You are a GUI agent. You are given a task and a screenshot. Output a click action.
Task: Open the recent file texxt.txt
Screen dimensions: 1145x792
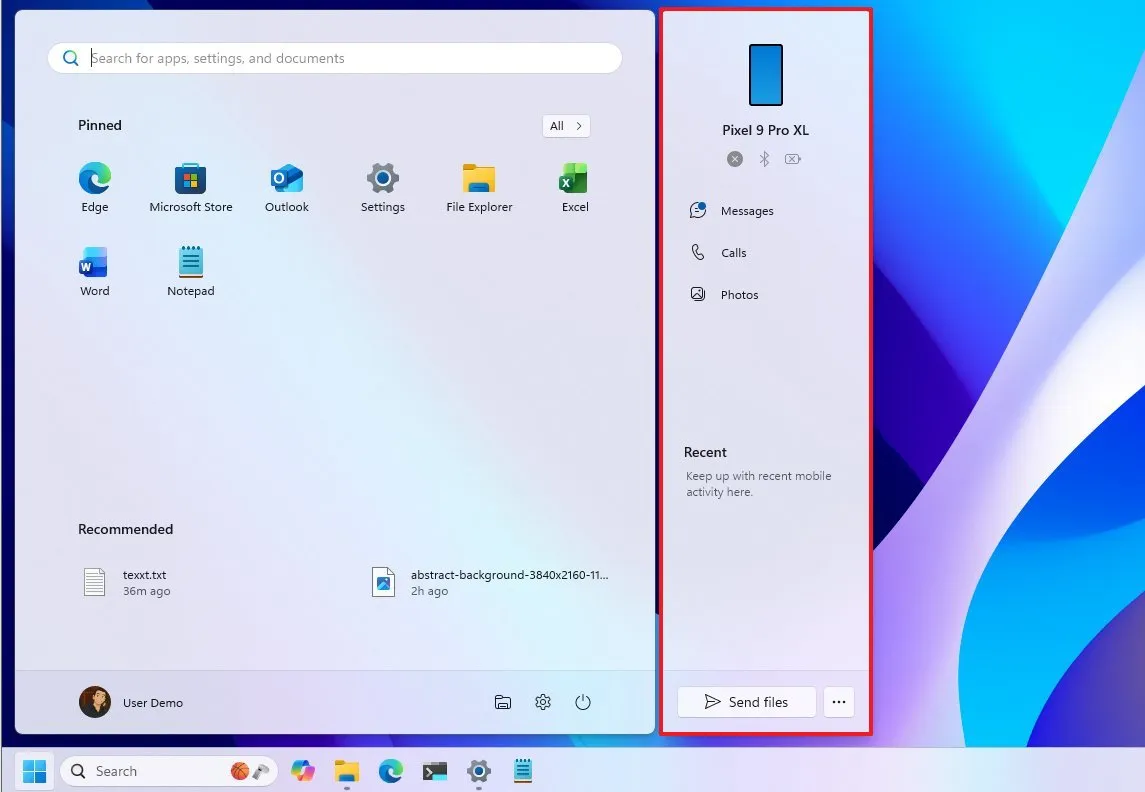tap(144, 582)
